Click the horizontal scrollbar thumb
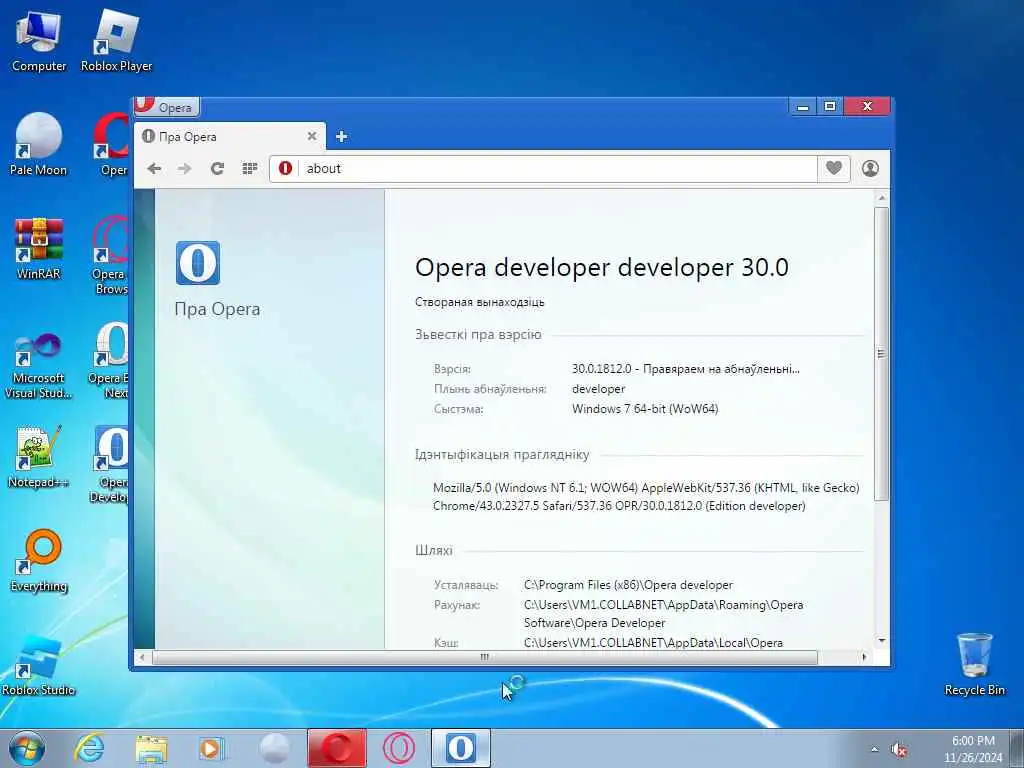The height and width of the screenshot is (768, 1024). (485, 657)
